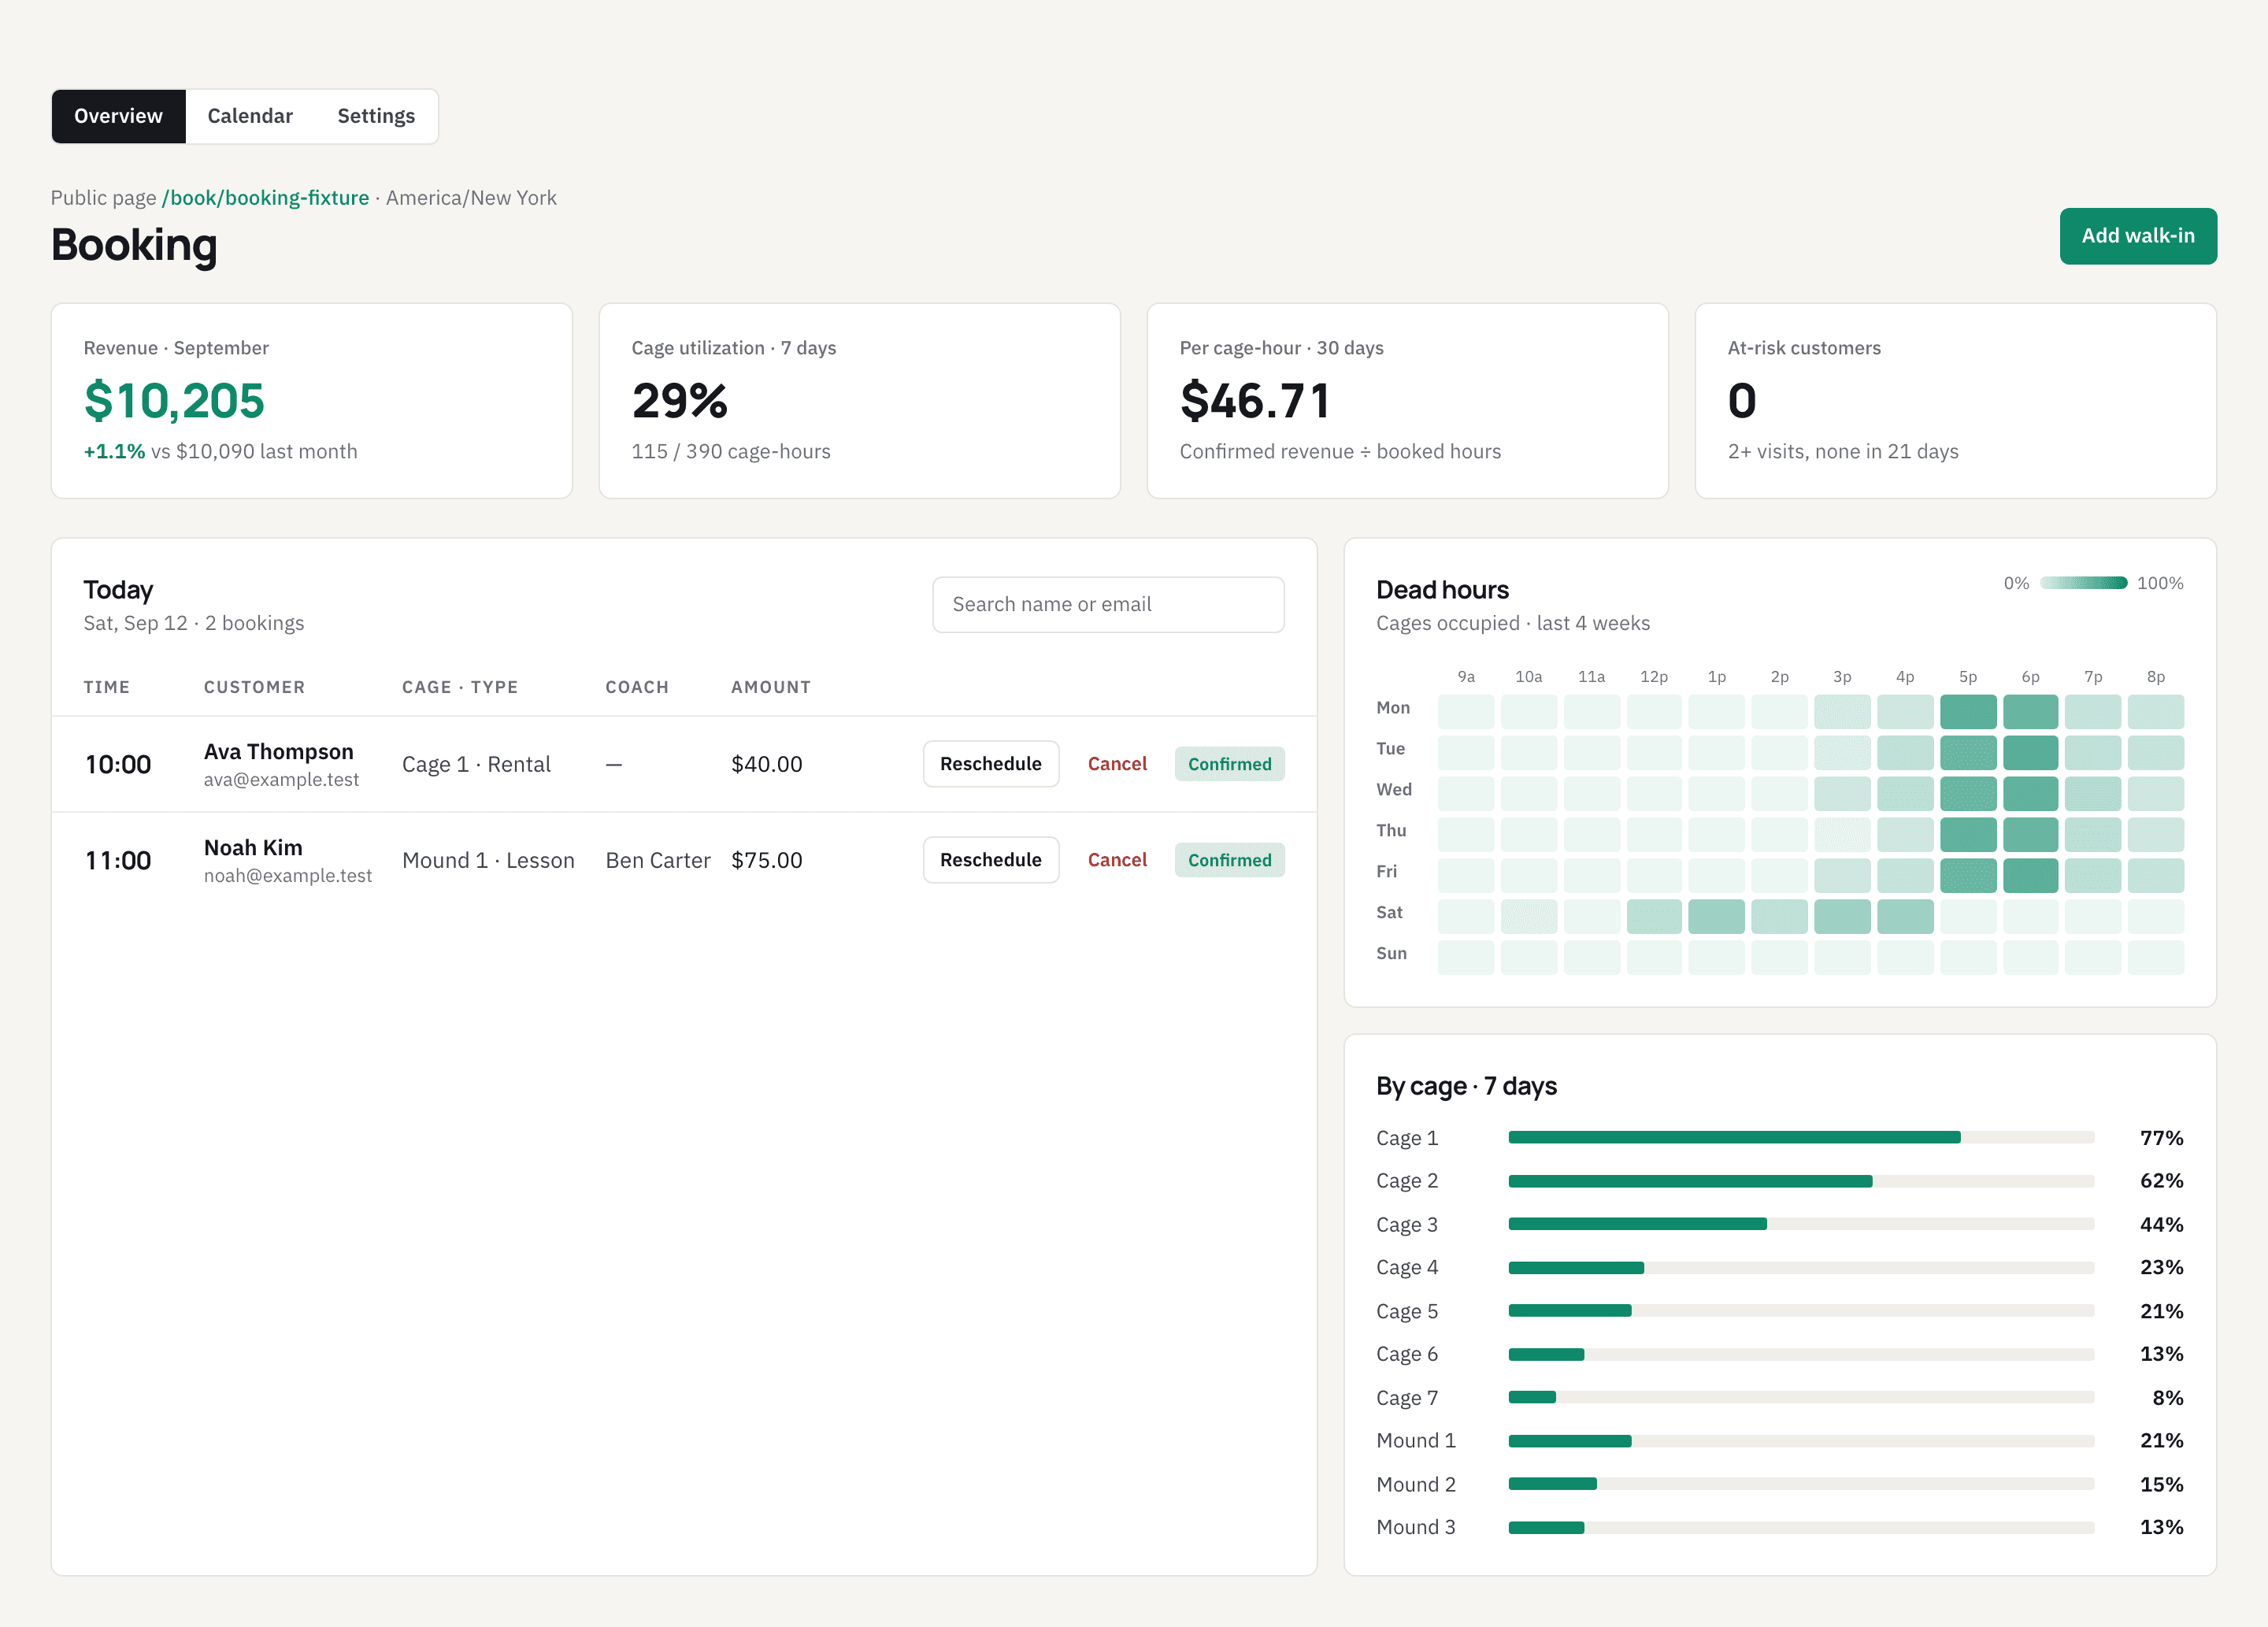Select the $10,205 revenue figure
Screen dimensions: 2268x1627
(x=174, y=401)
